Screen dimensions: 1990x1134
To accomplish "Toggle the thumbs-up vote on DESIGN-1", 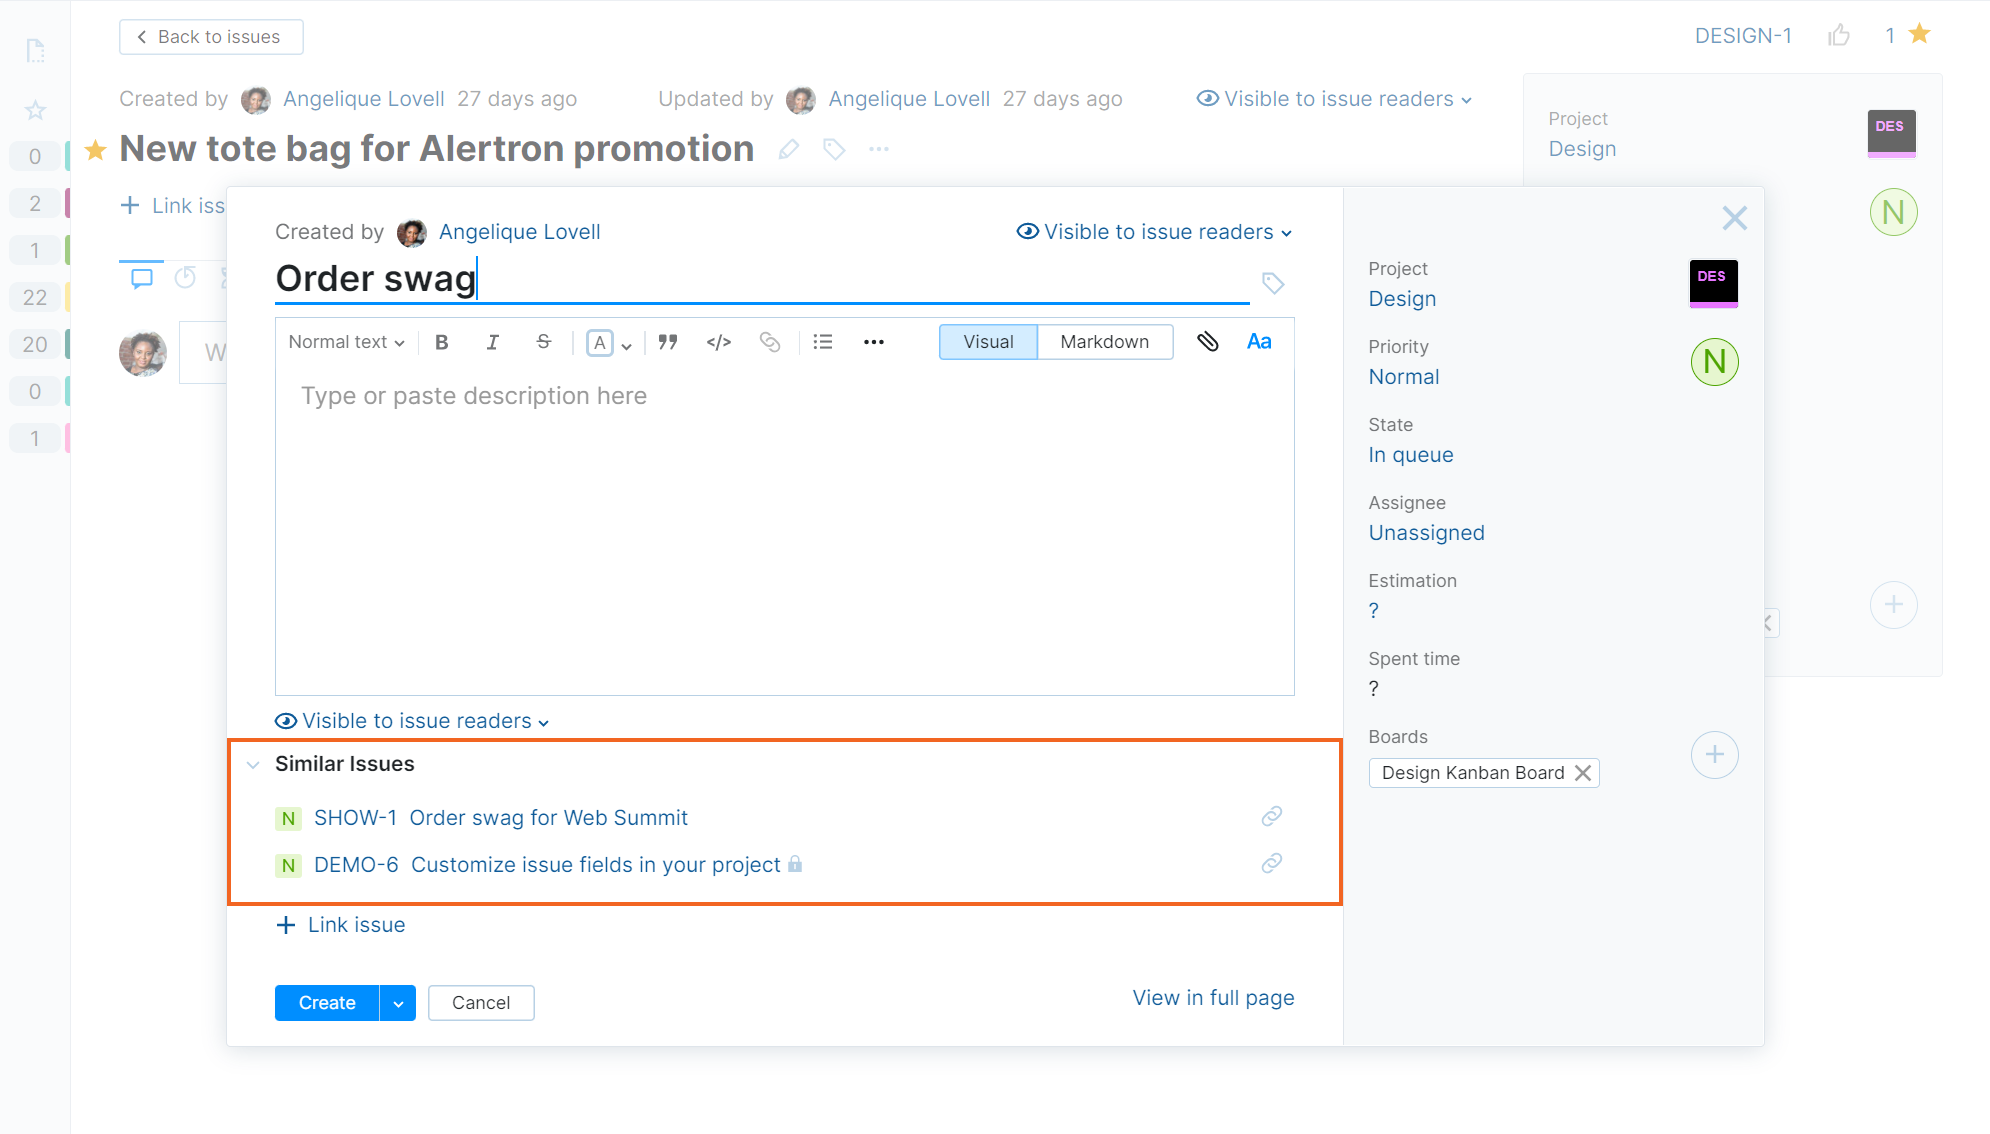I will [1840, 34].
